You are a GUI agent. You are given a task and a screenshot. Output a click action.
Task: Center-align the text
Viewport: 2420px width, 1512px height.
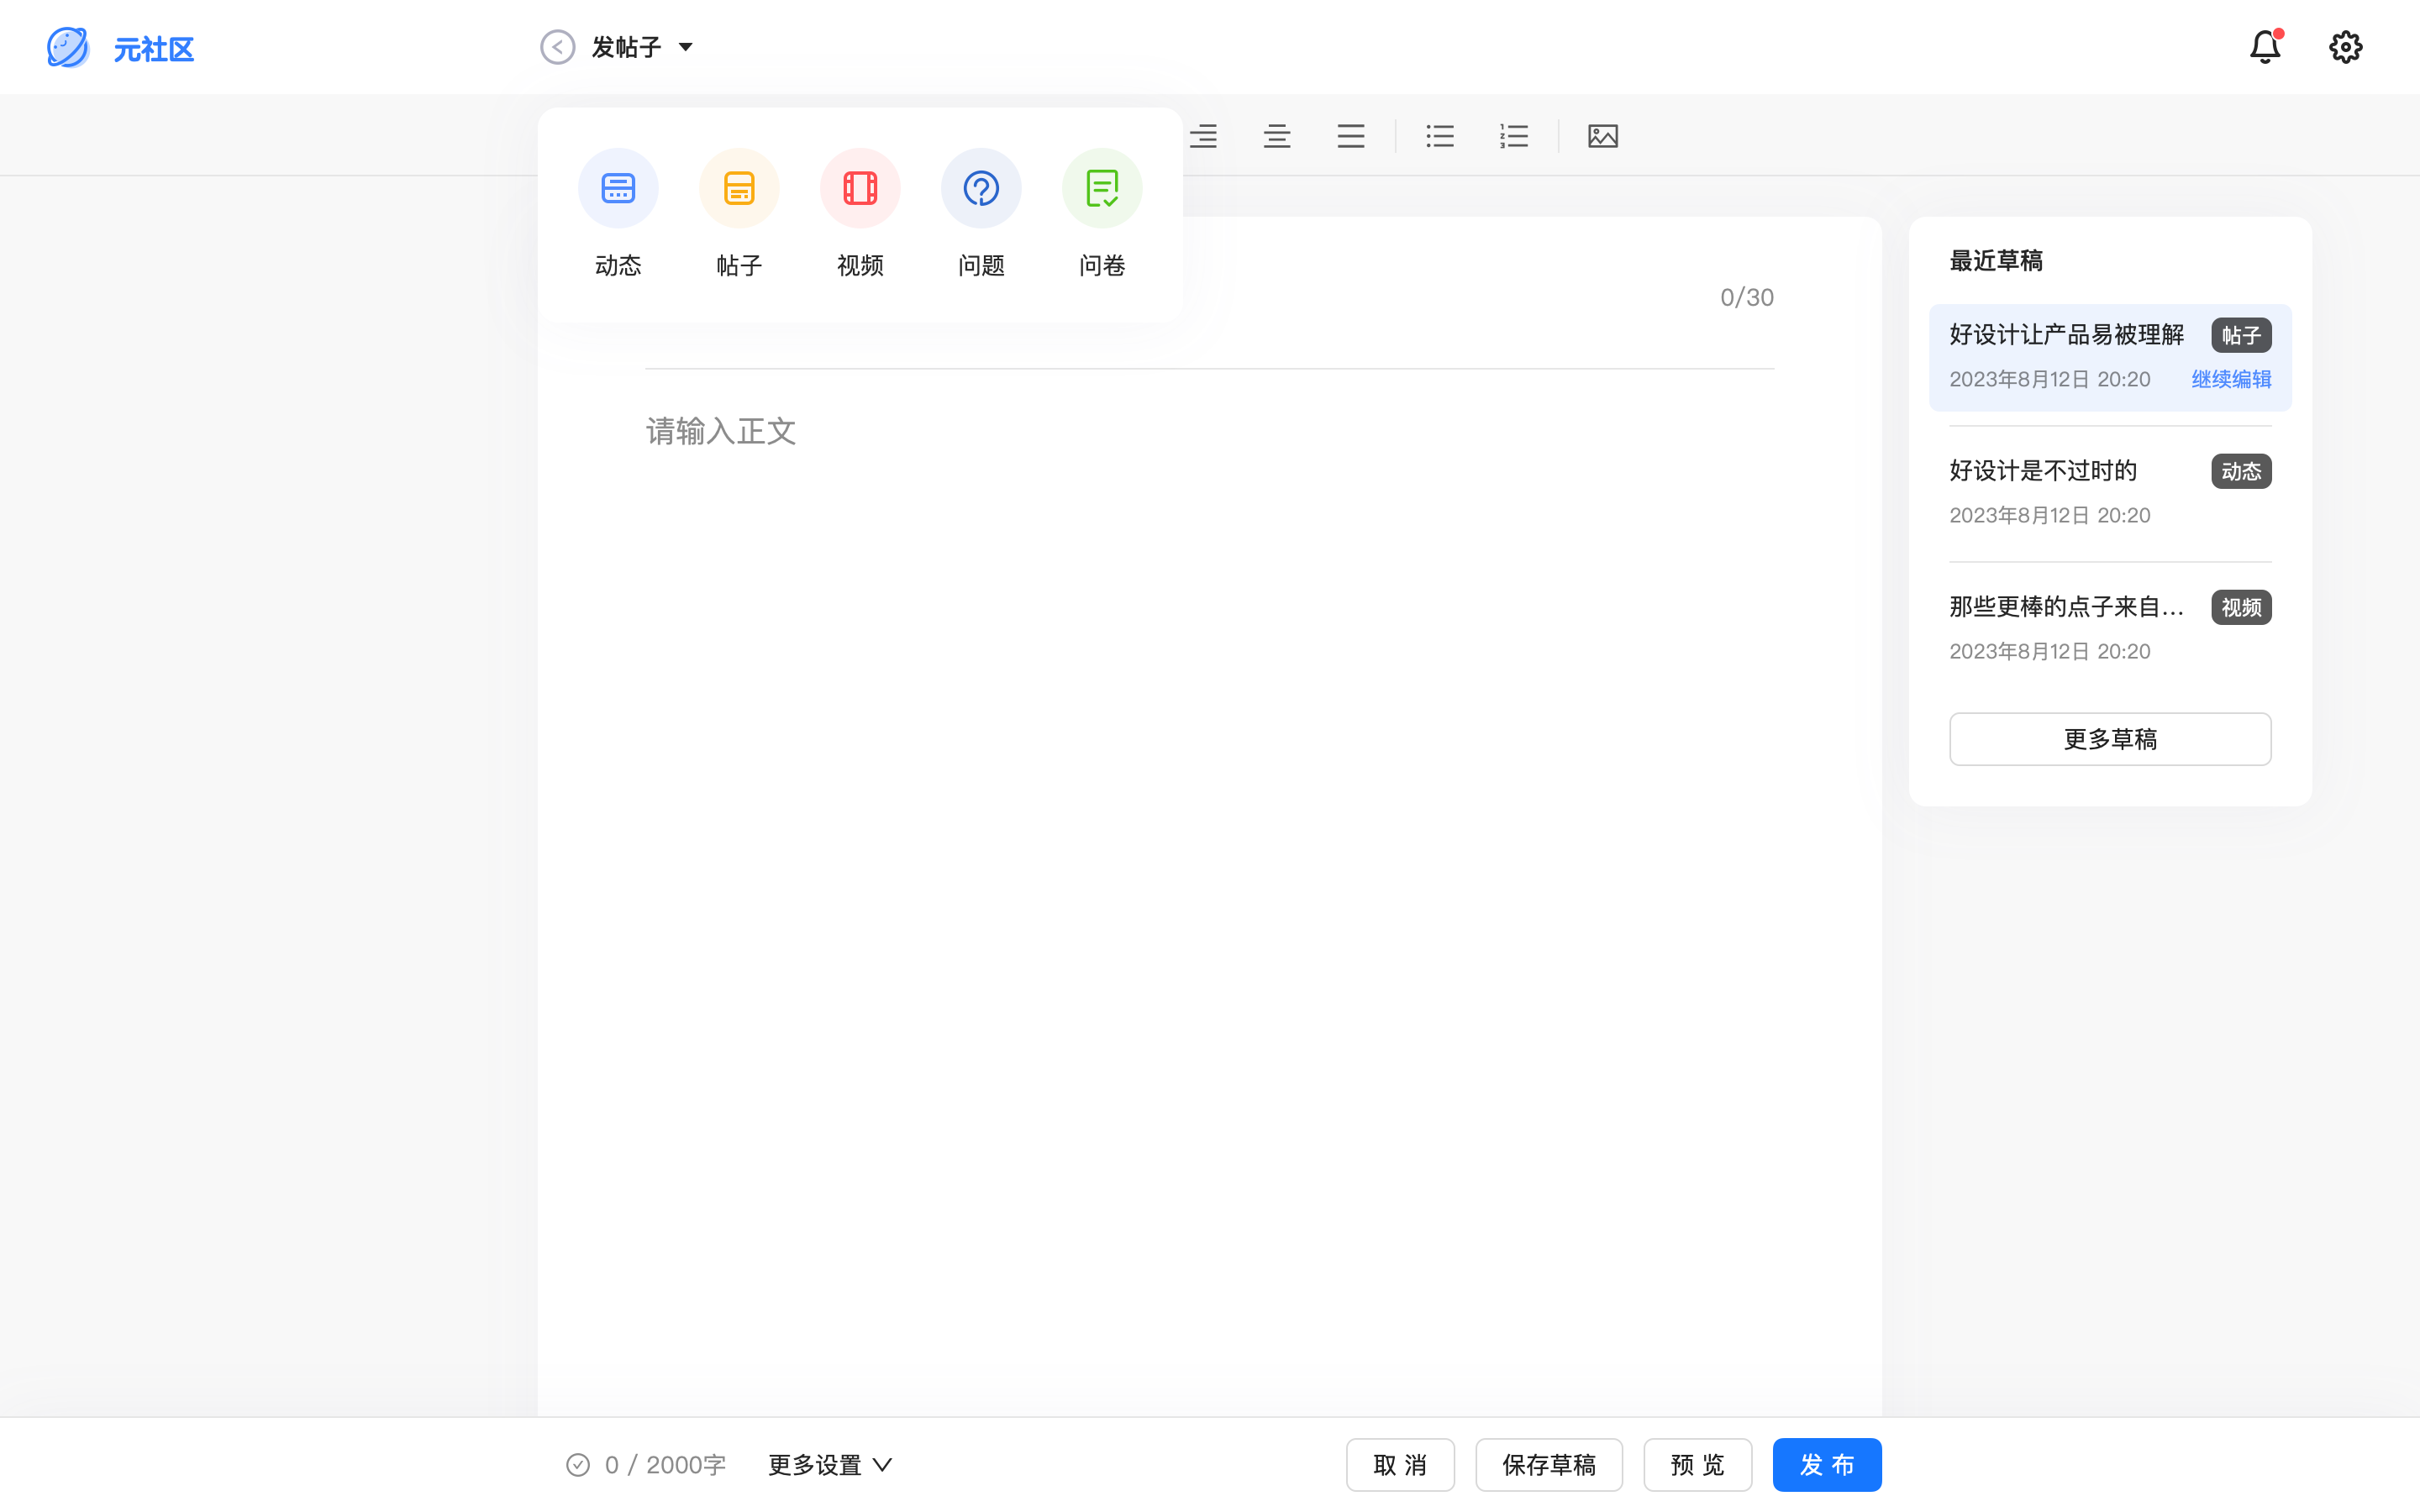pyautogui.click(x=1277, y=136)
